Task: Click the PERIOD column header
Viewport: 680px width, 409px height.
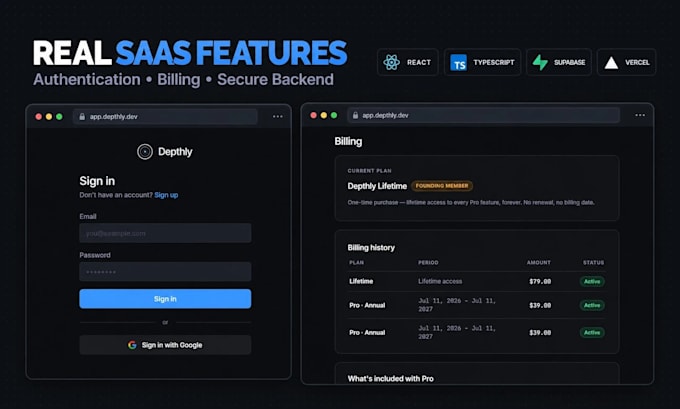Action: pyautogui.click(x=428, y=263)
